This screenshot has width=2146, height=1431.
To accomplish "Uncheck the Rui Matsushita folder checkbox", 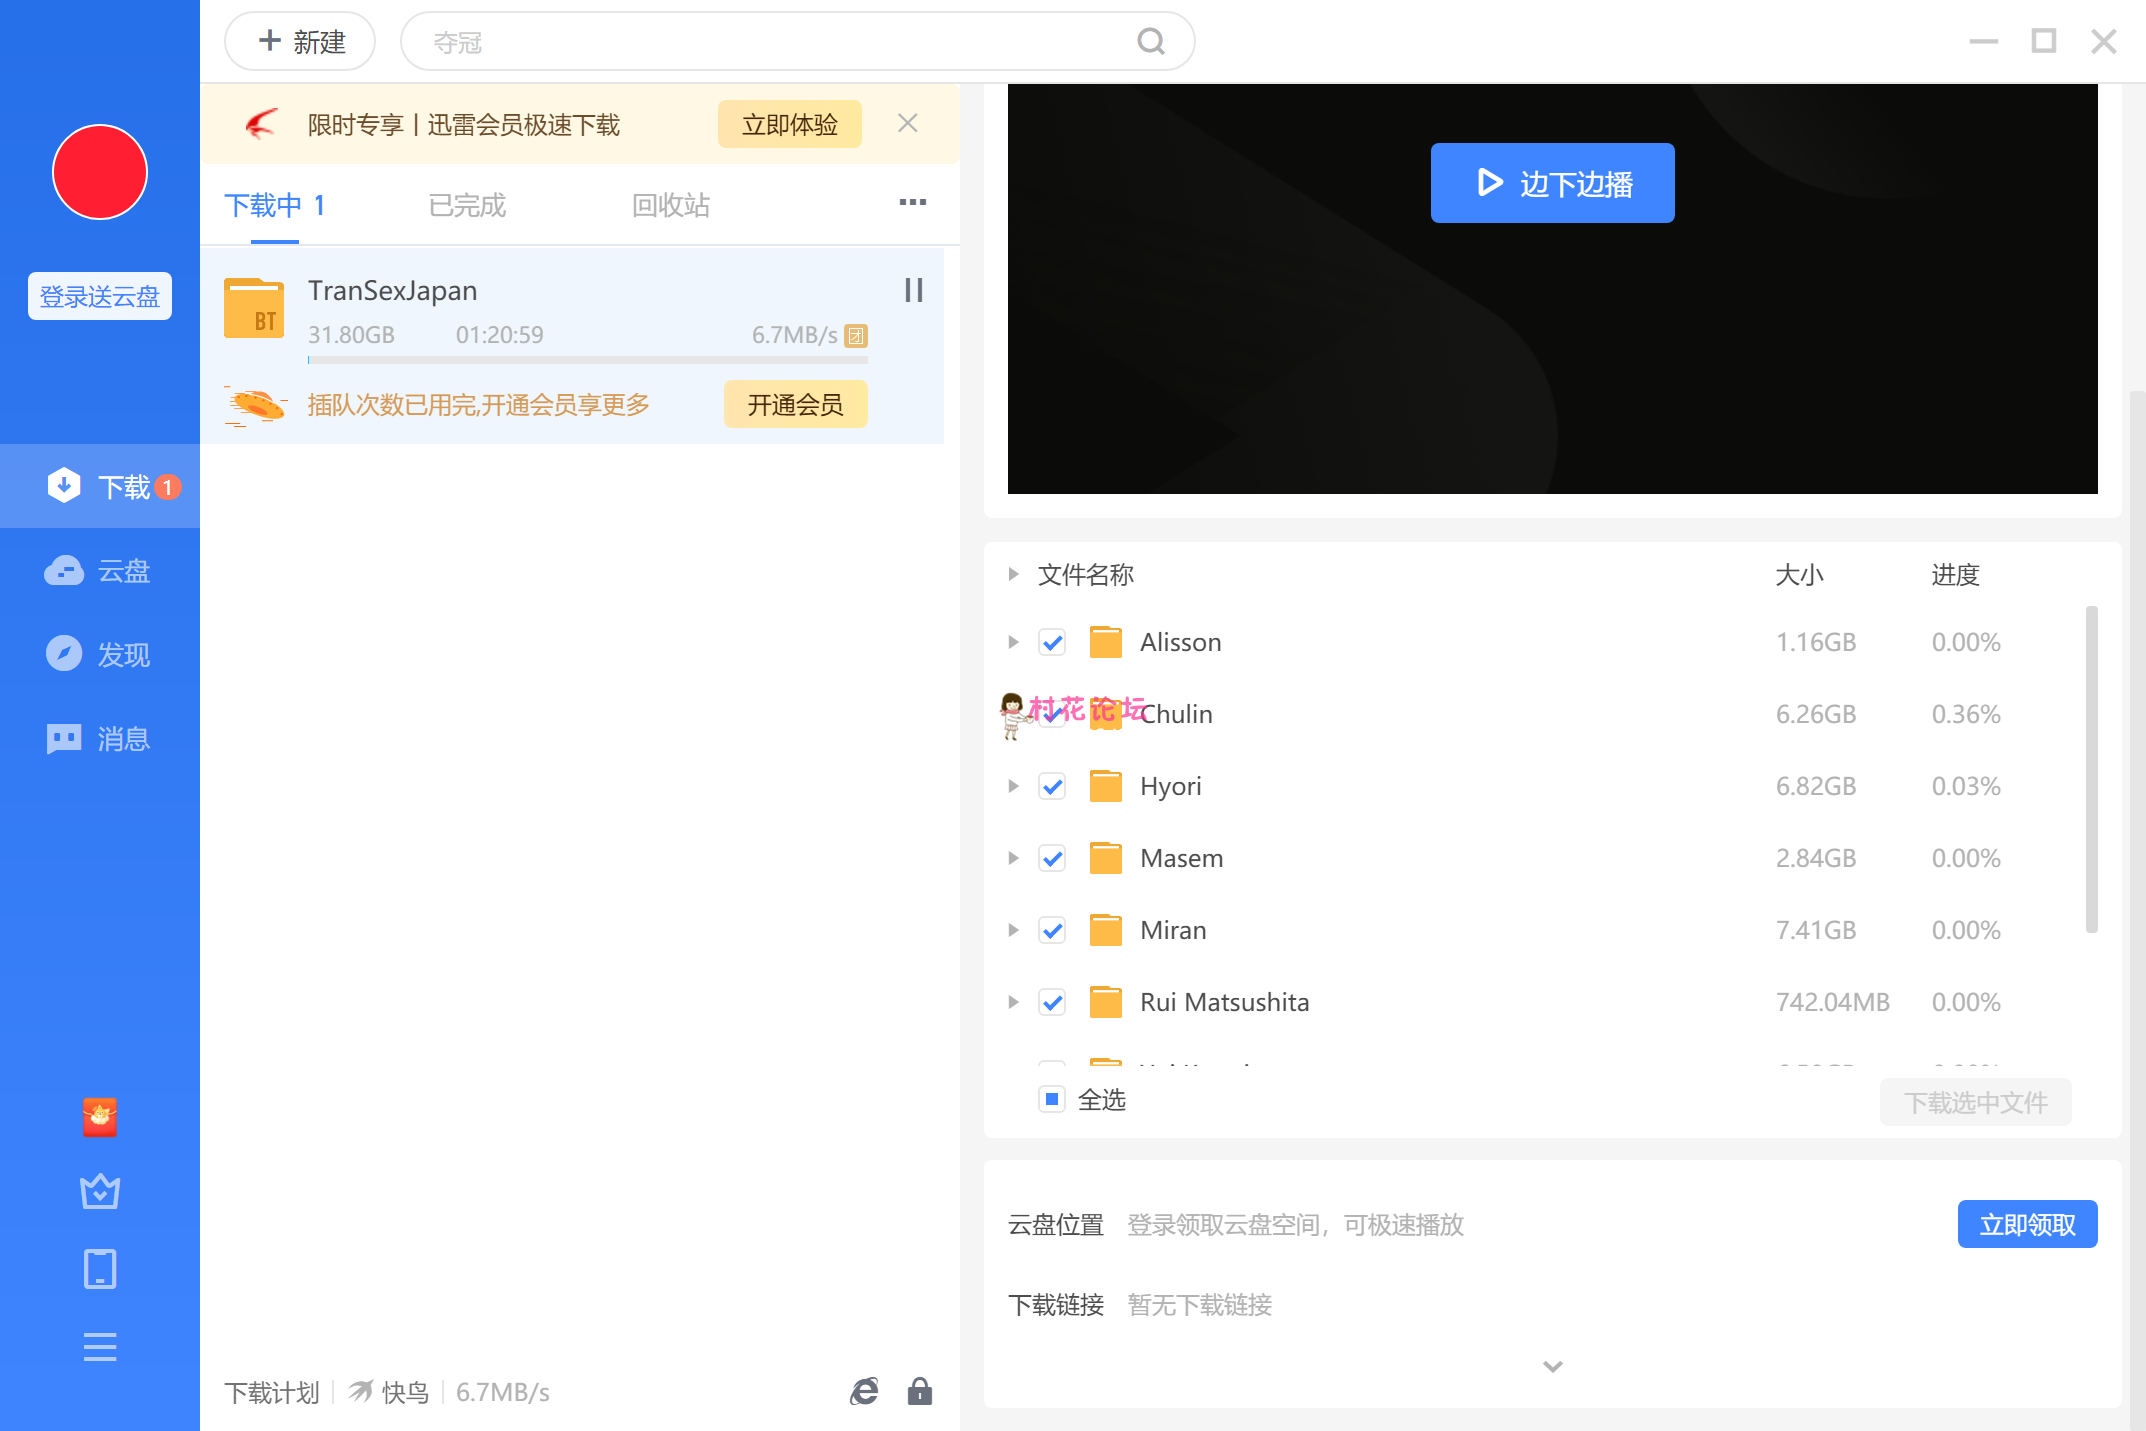I will tap(1052, 1002).
